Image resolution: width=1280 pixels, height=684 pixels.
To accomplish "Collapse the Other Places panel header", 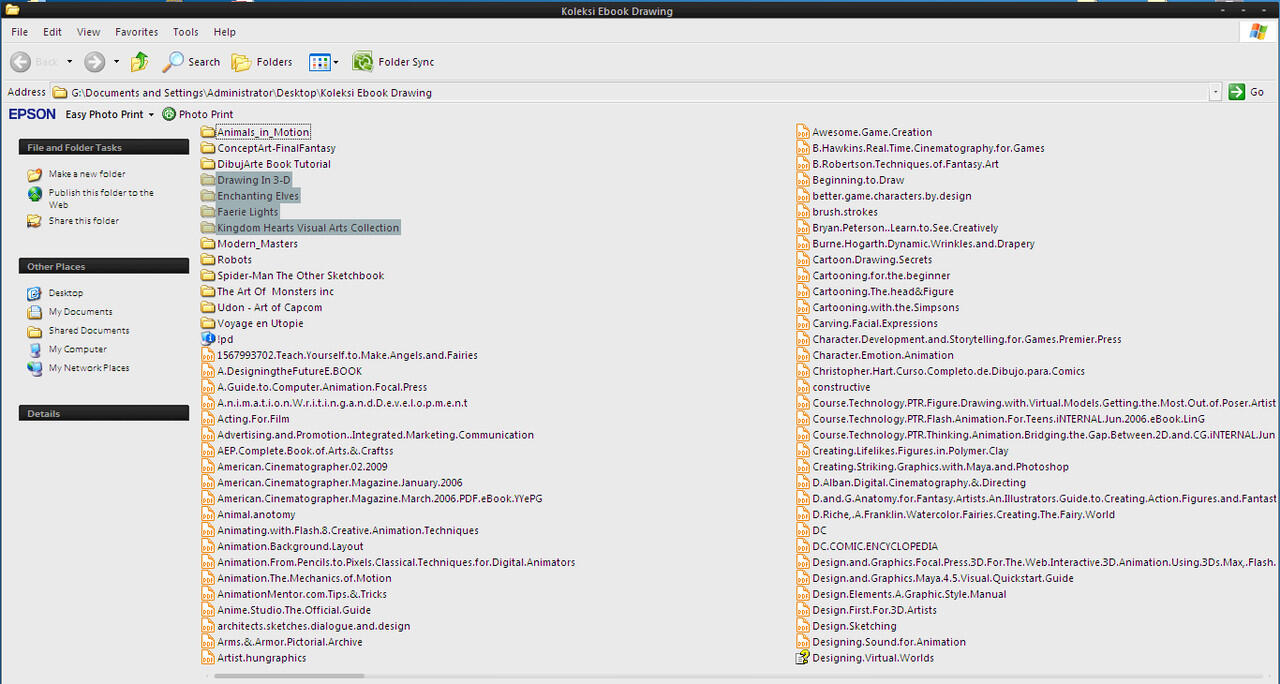I will pos(104,266).
